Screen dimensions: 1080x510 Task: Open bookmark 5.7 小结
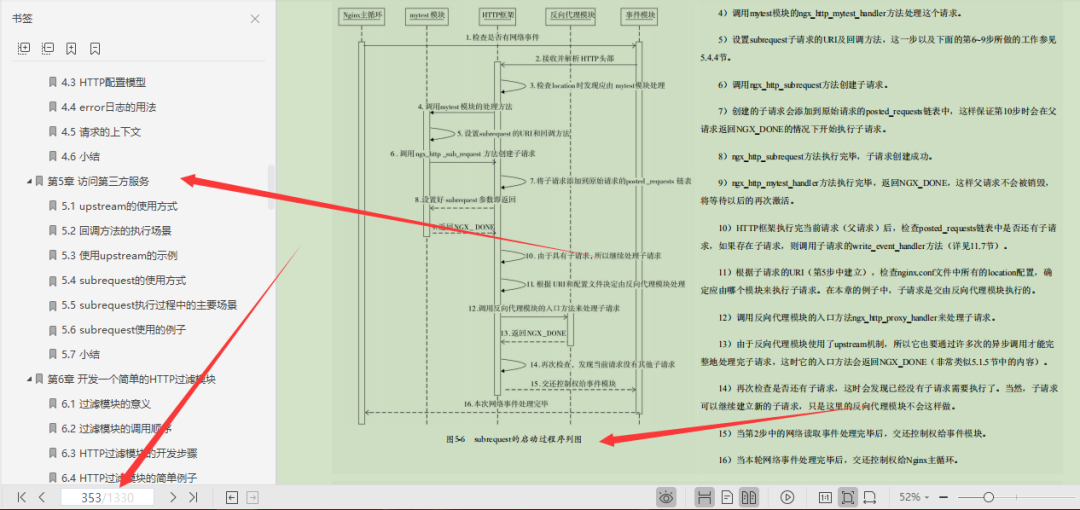tap(81, 354)
